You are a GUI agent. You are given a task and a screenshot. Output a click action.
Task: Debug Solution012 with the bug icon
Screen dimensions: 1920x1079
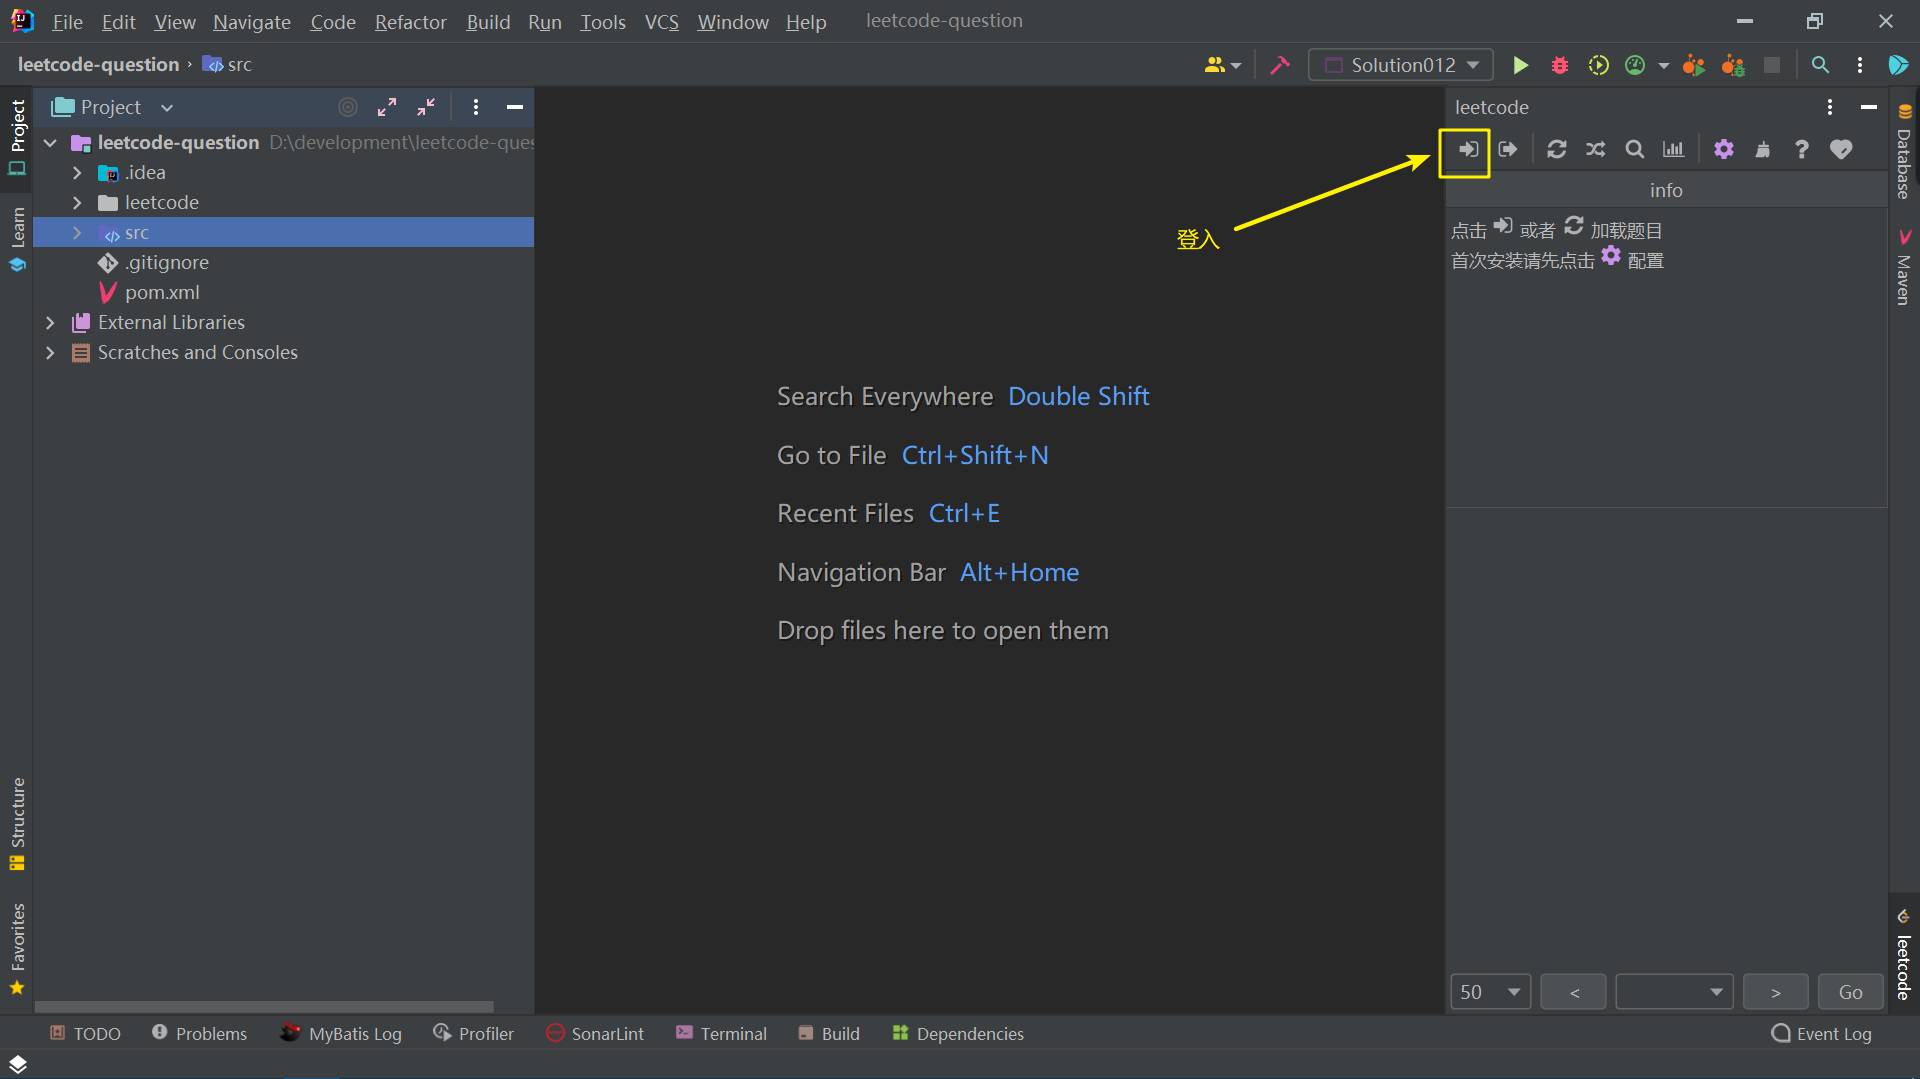pos(1559,65)
